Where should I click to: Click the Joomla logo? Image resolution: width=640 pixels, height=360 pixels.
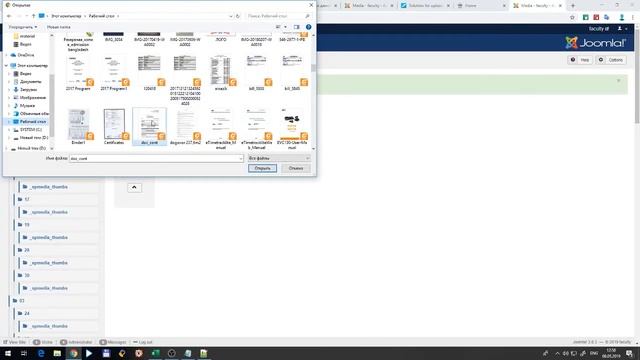click(596, 42)
